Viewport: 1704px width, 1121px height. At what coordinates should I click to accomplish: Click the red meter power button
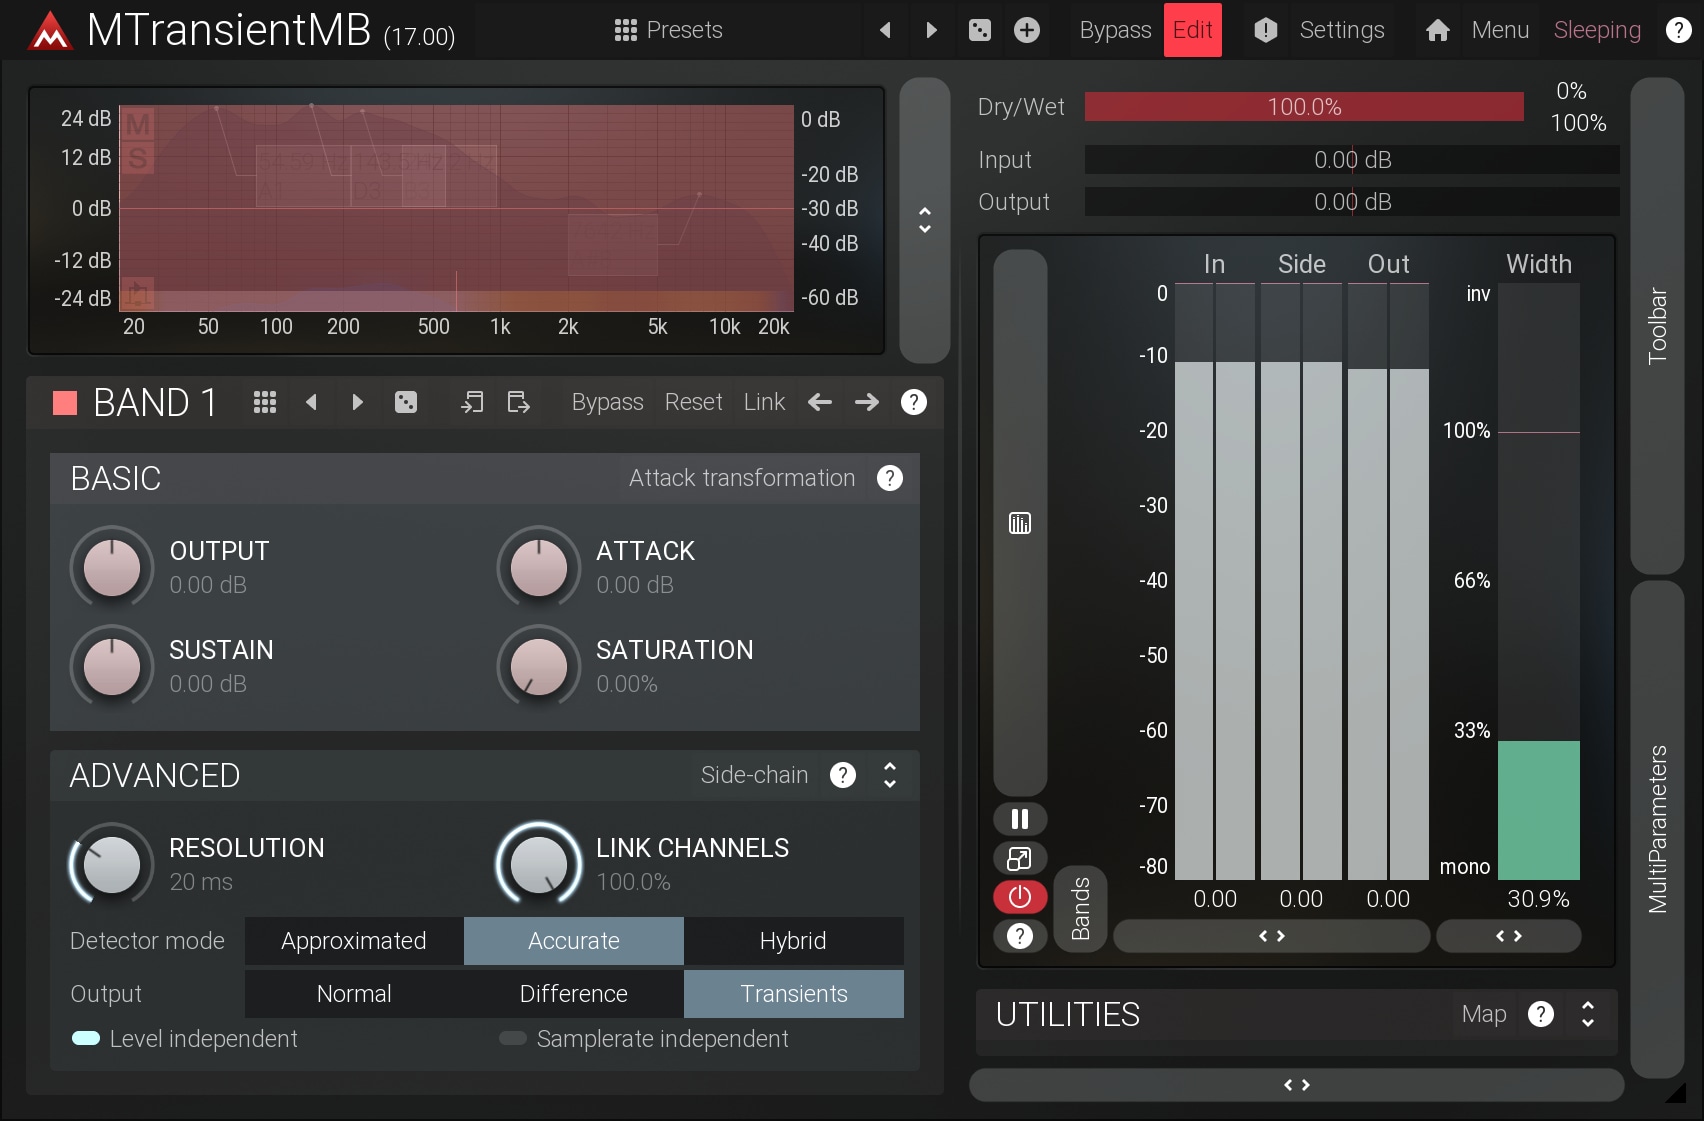(x=1019, y=897)
